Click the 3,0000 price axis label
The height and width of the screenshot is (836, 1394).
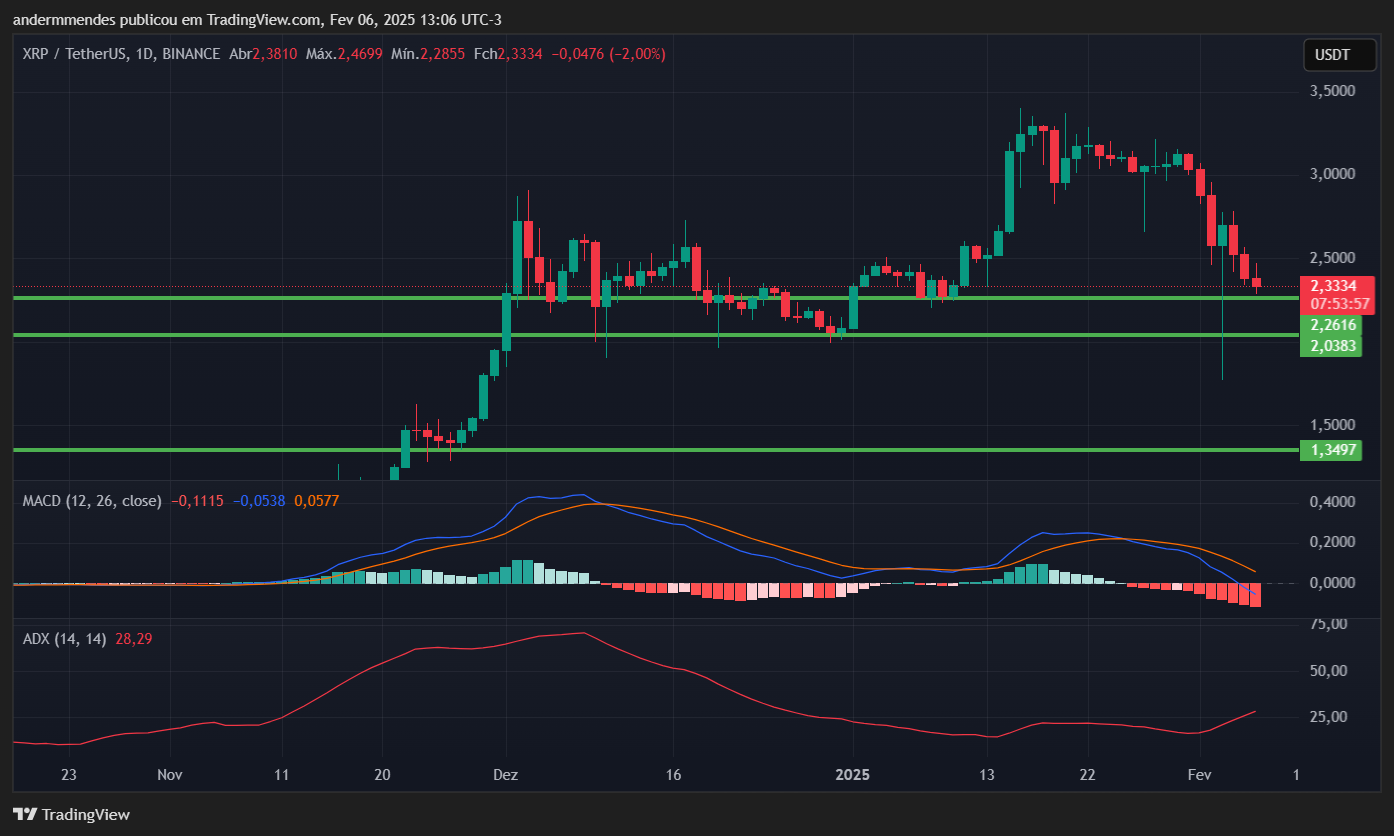(1332, 174)
